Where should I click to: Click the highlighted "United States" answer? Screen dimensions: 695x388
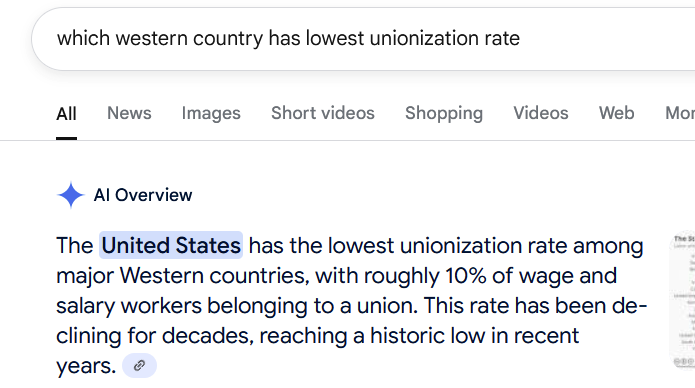point(171,245)
